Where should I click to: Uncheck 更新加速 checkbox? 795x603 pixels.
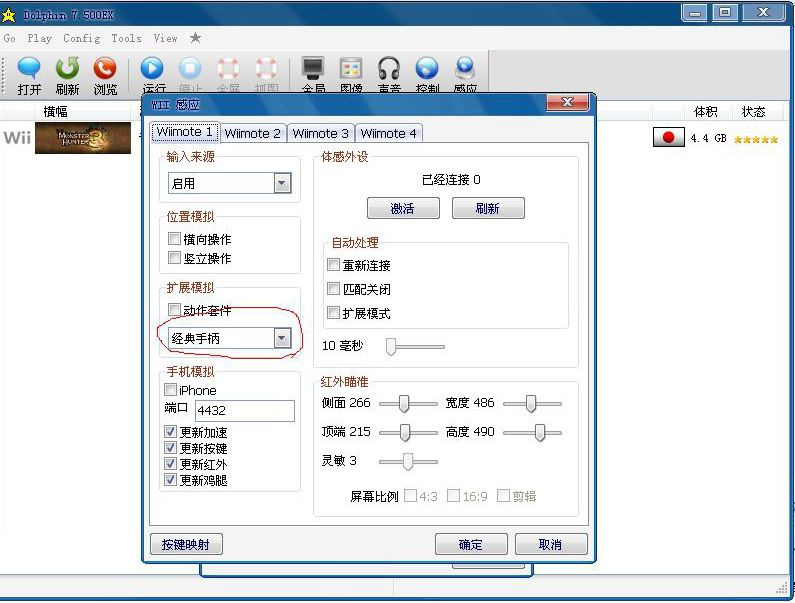170,432
